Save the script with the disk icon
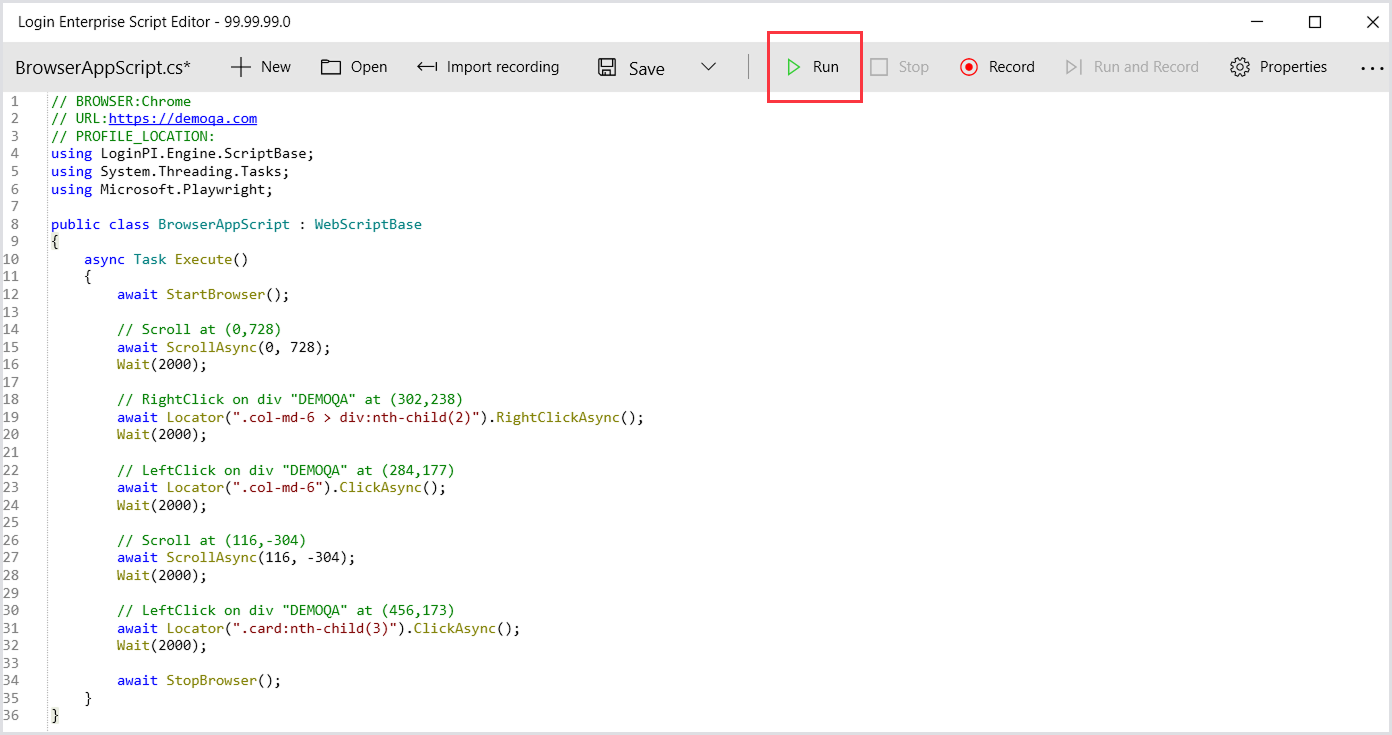 [607, 67]
